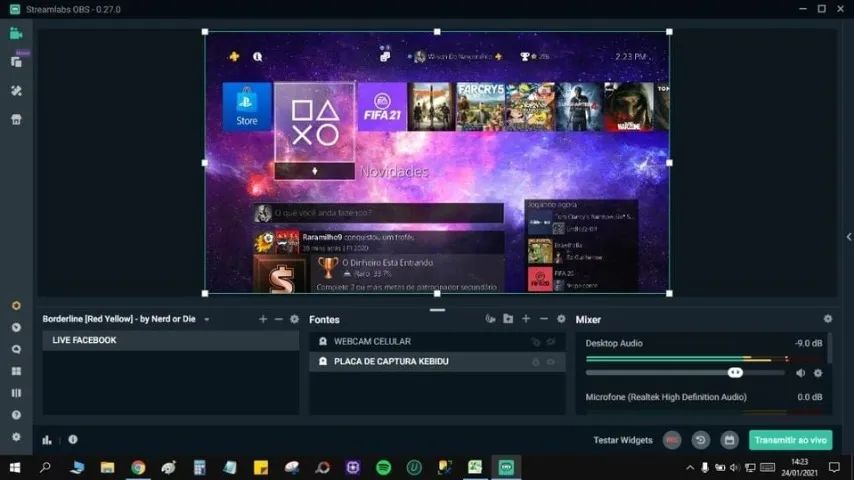Open the Themes icon in the sidebar
The height and width of the screenshot is (480, 854).
[16, 91]
